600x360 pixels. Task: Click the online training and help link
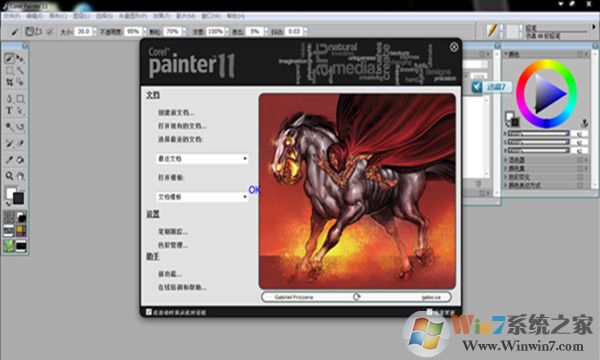click(182, 287)
